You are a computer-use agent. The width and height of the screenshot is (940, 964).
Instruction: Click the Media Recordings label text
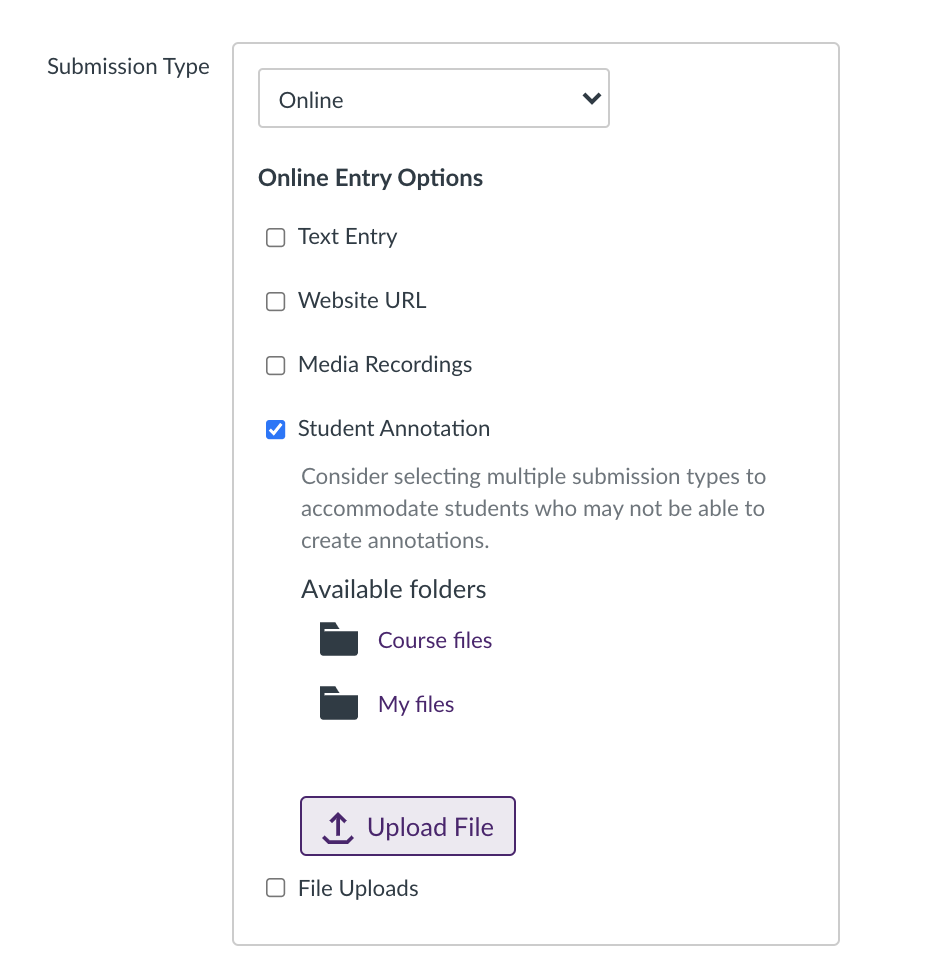[385, 365]
